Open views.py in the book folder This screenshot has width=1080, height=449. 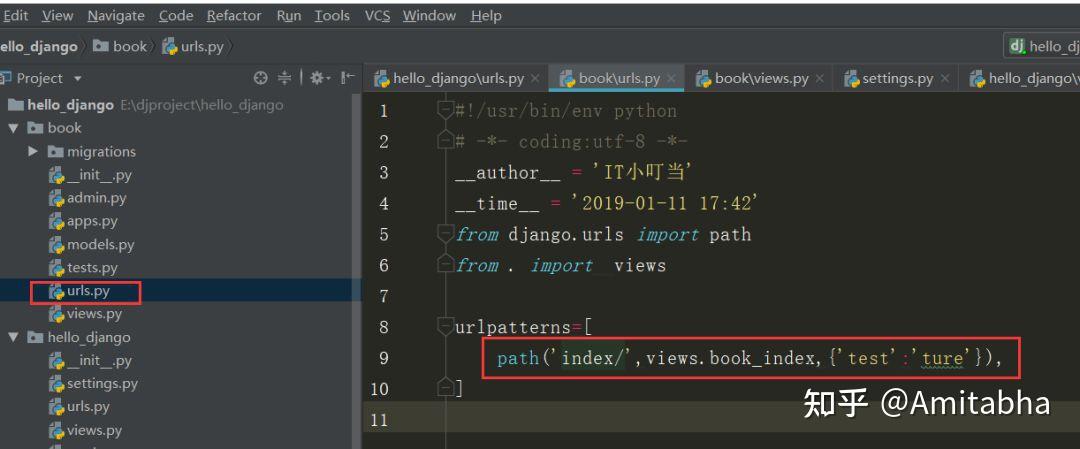tap(85, 314)
